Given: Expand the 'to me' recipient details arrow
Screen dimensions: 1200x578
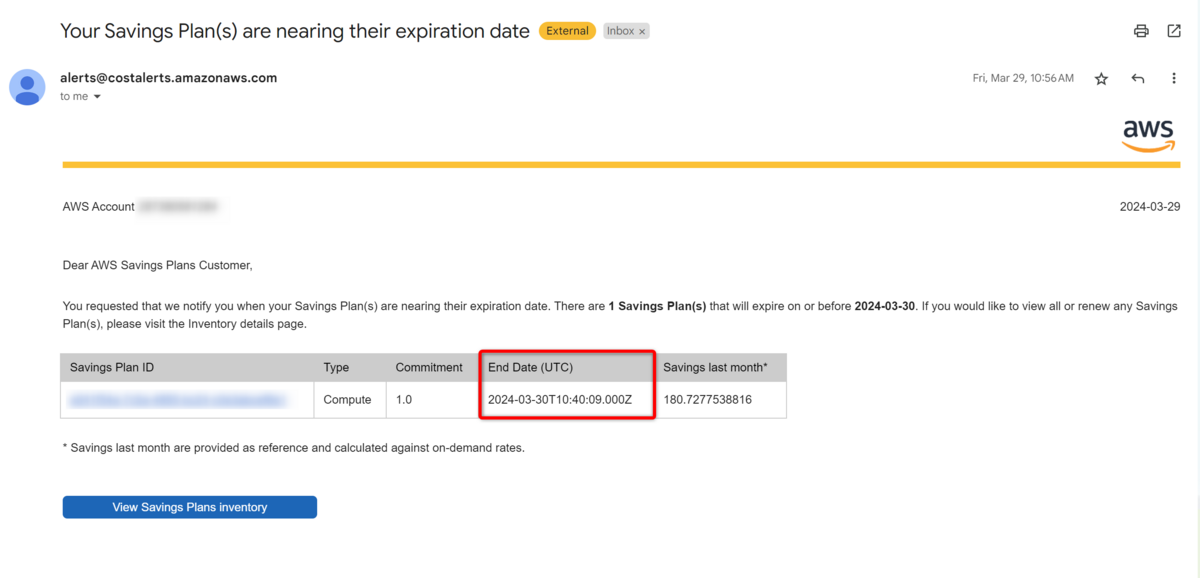Looking at the screenshot, I should click(97, 97).
